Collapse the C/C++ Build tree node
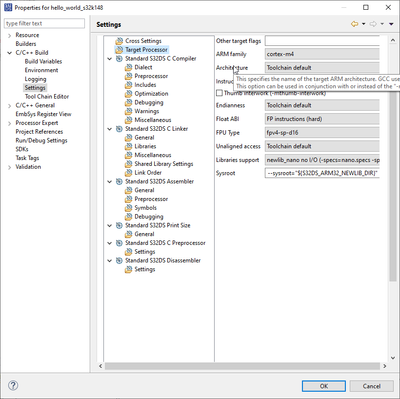Image resolution: width=400 pixels, height=399 pixels. pyautogui.click(x=9, y=53)
